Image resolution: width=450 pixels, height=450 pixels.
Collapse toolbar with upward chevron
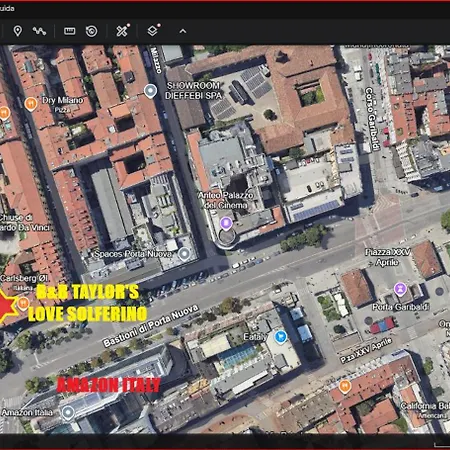tap(183, 31)
